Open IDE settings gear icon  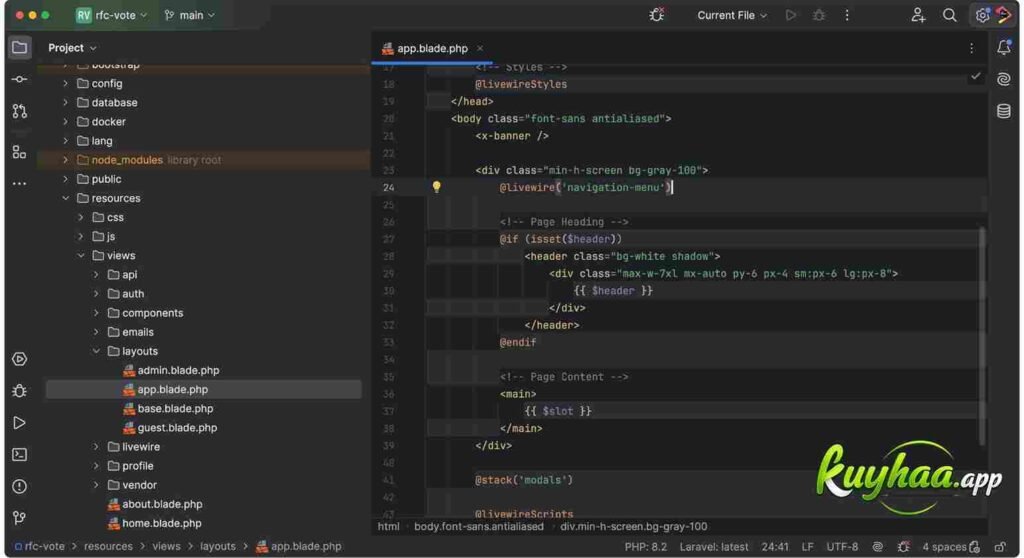[x=982, y=15]
